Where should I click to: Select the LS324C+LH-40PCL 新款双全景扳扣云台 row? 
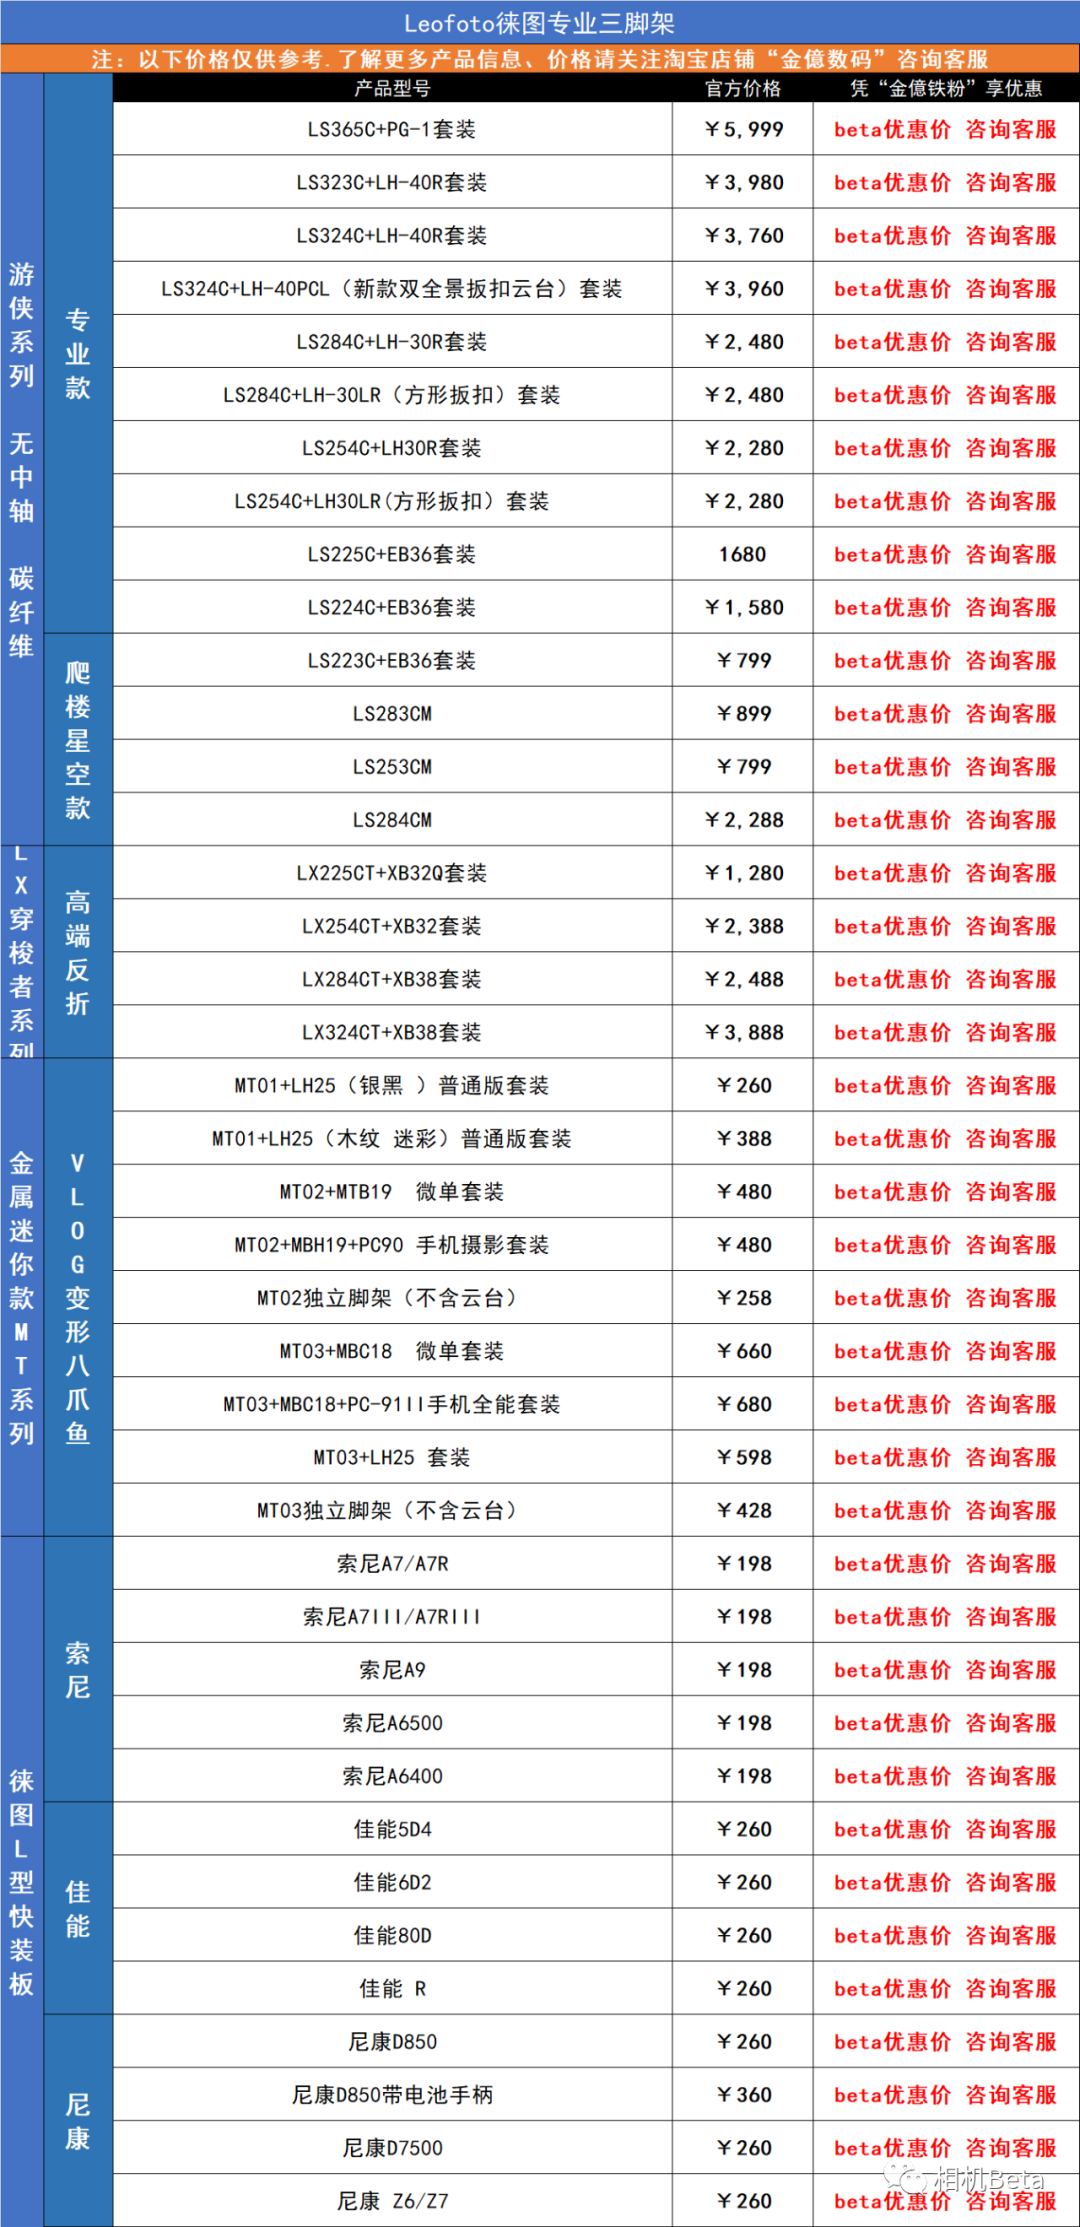pyautogui.click(x=392, y=288)
